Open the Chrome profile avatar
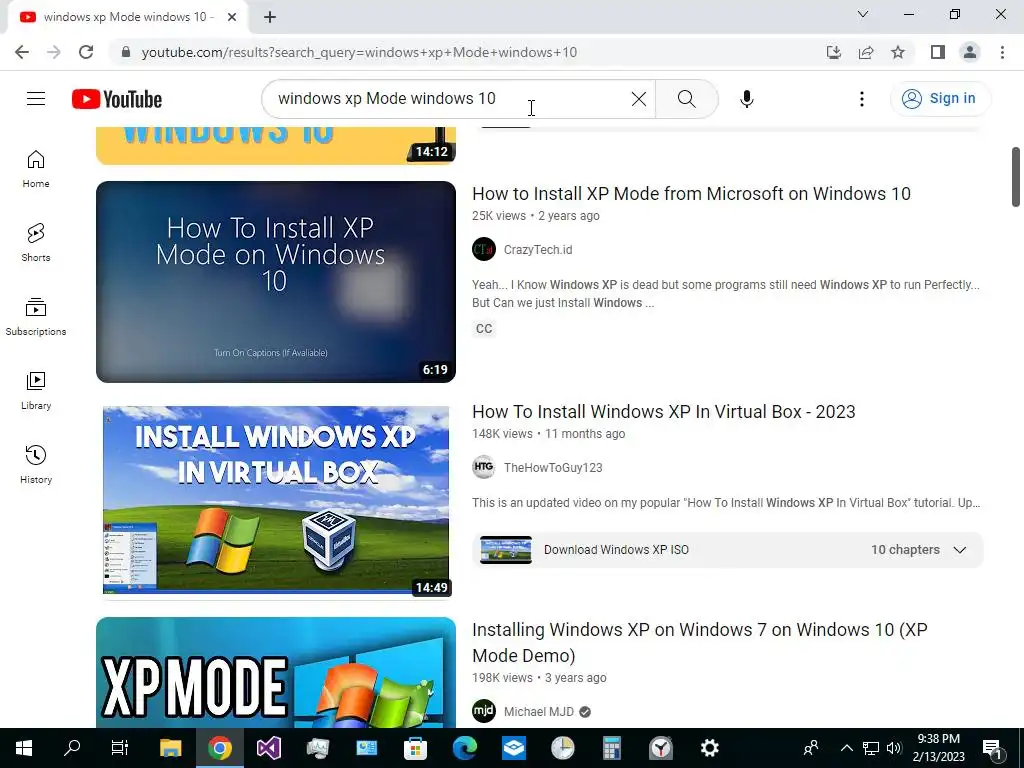This screenshot has height=768, width=1024. [970, 52]
